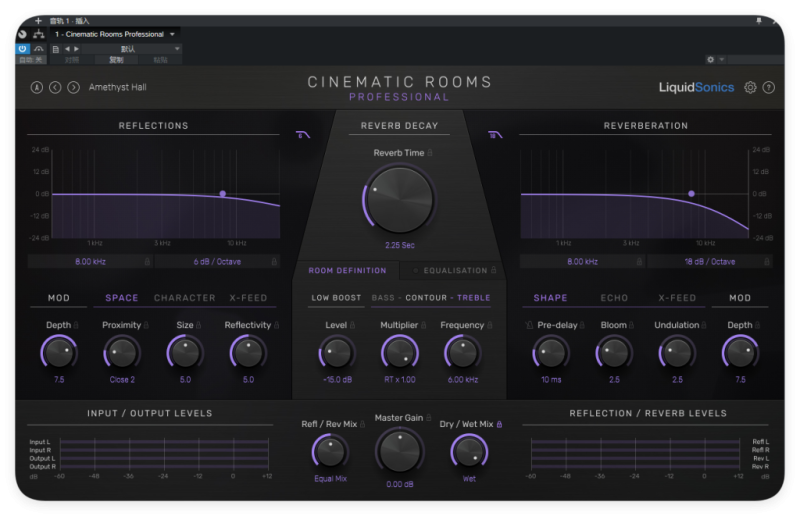Click the A/B compare icon beside preset arrows
Viewport: 800px width, 516px height.
click(x=37, y=87)
